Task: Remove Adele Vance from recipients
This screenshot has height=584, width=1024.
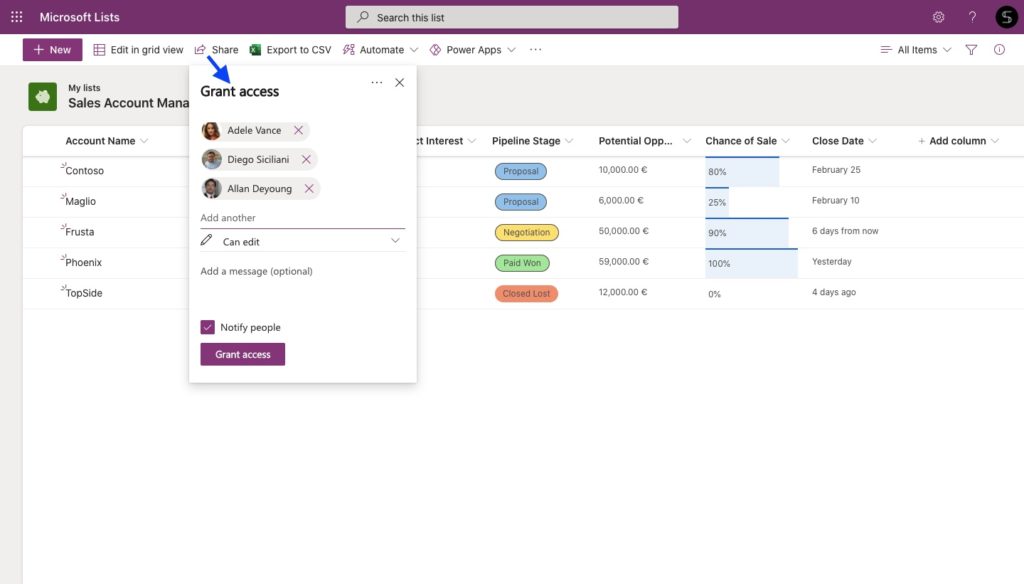Action: (x=298, y=130)
